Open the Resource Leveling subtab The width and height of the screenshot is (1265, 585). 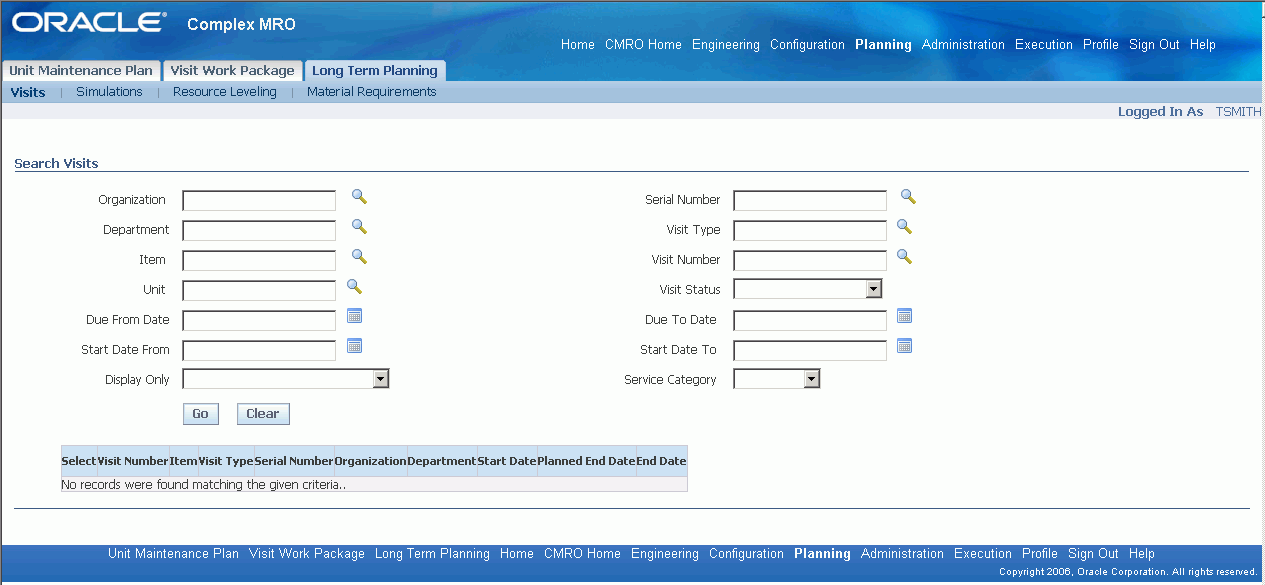point(225,92)
